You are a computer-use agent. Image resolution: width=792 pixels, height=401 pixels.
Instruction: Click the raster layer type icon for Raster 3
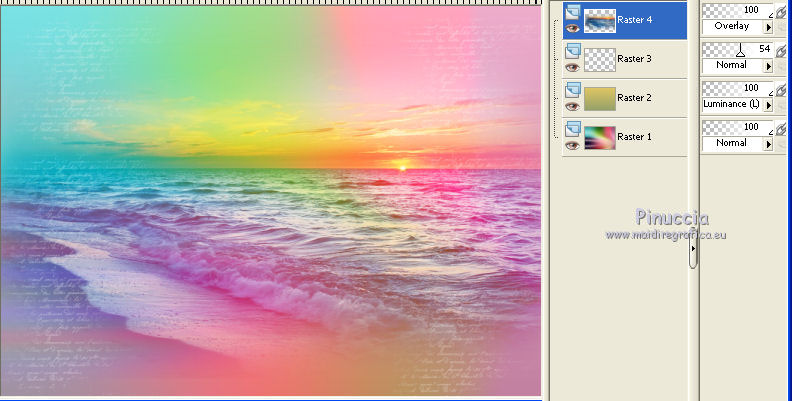[572, 51]
